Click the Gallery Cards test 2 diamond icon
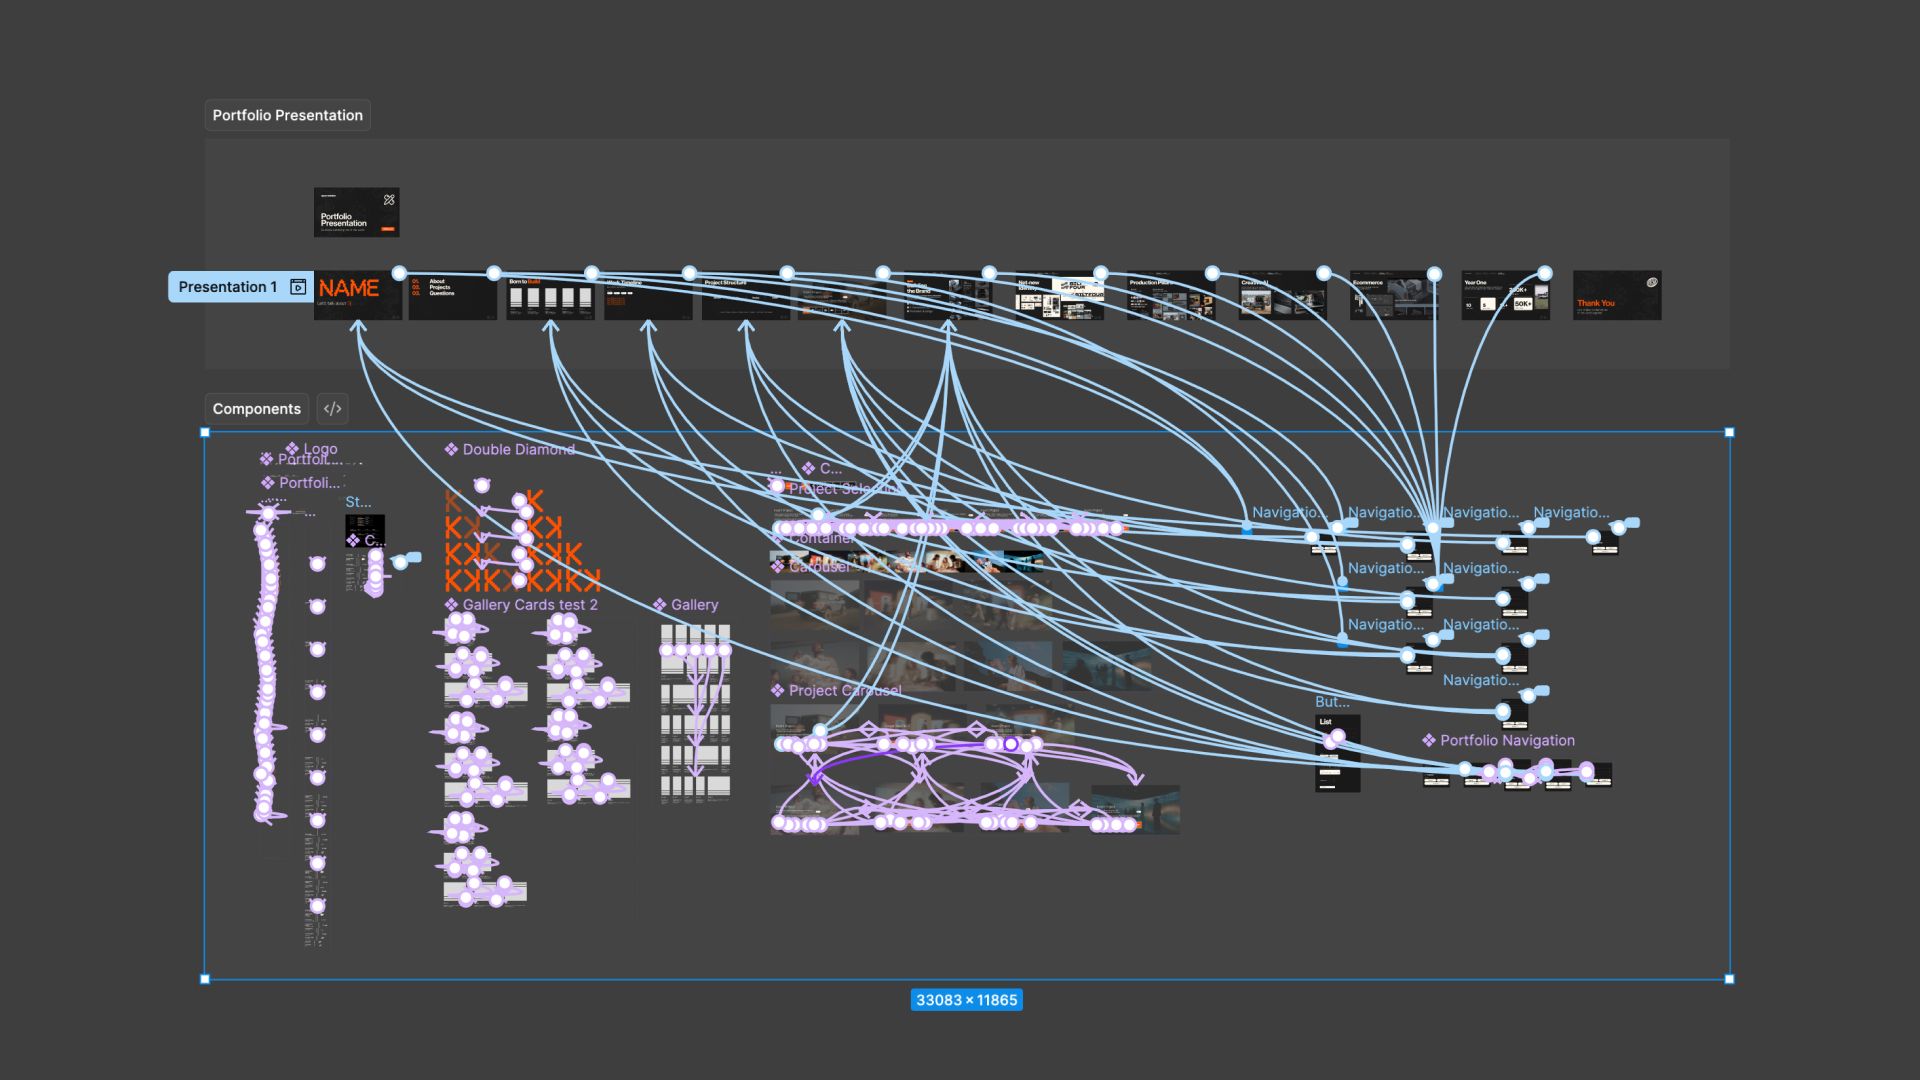 [x=451, y=605]
